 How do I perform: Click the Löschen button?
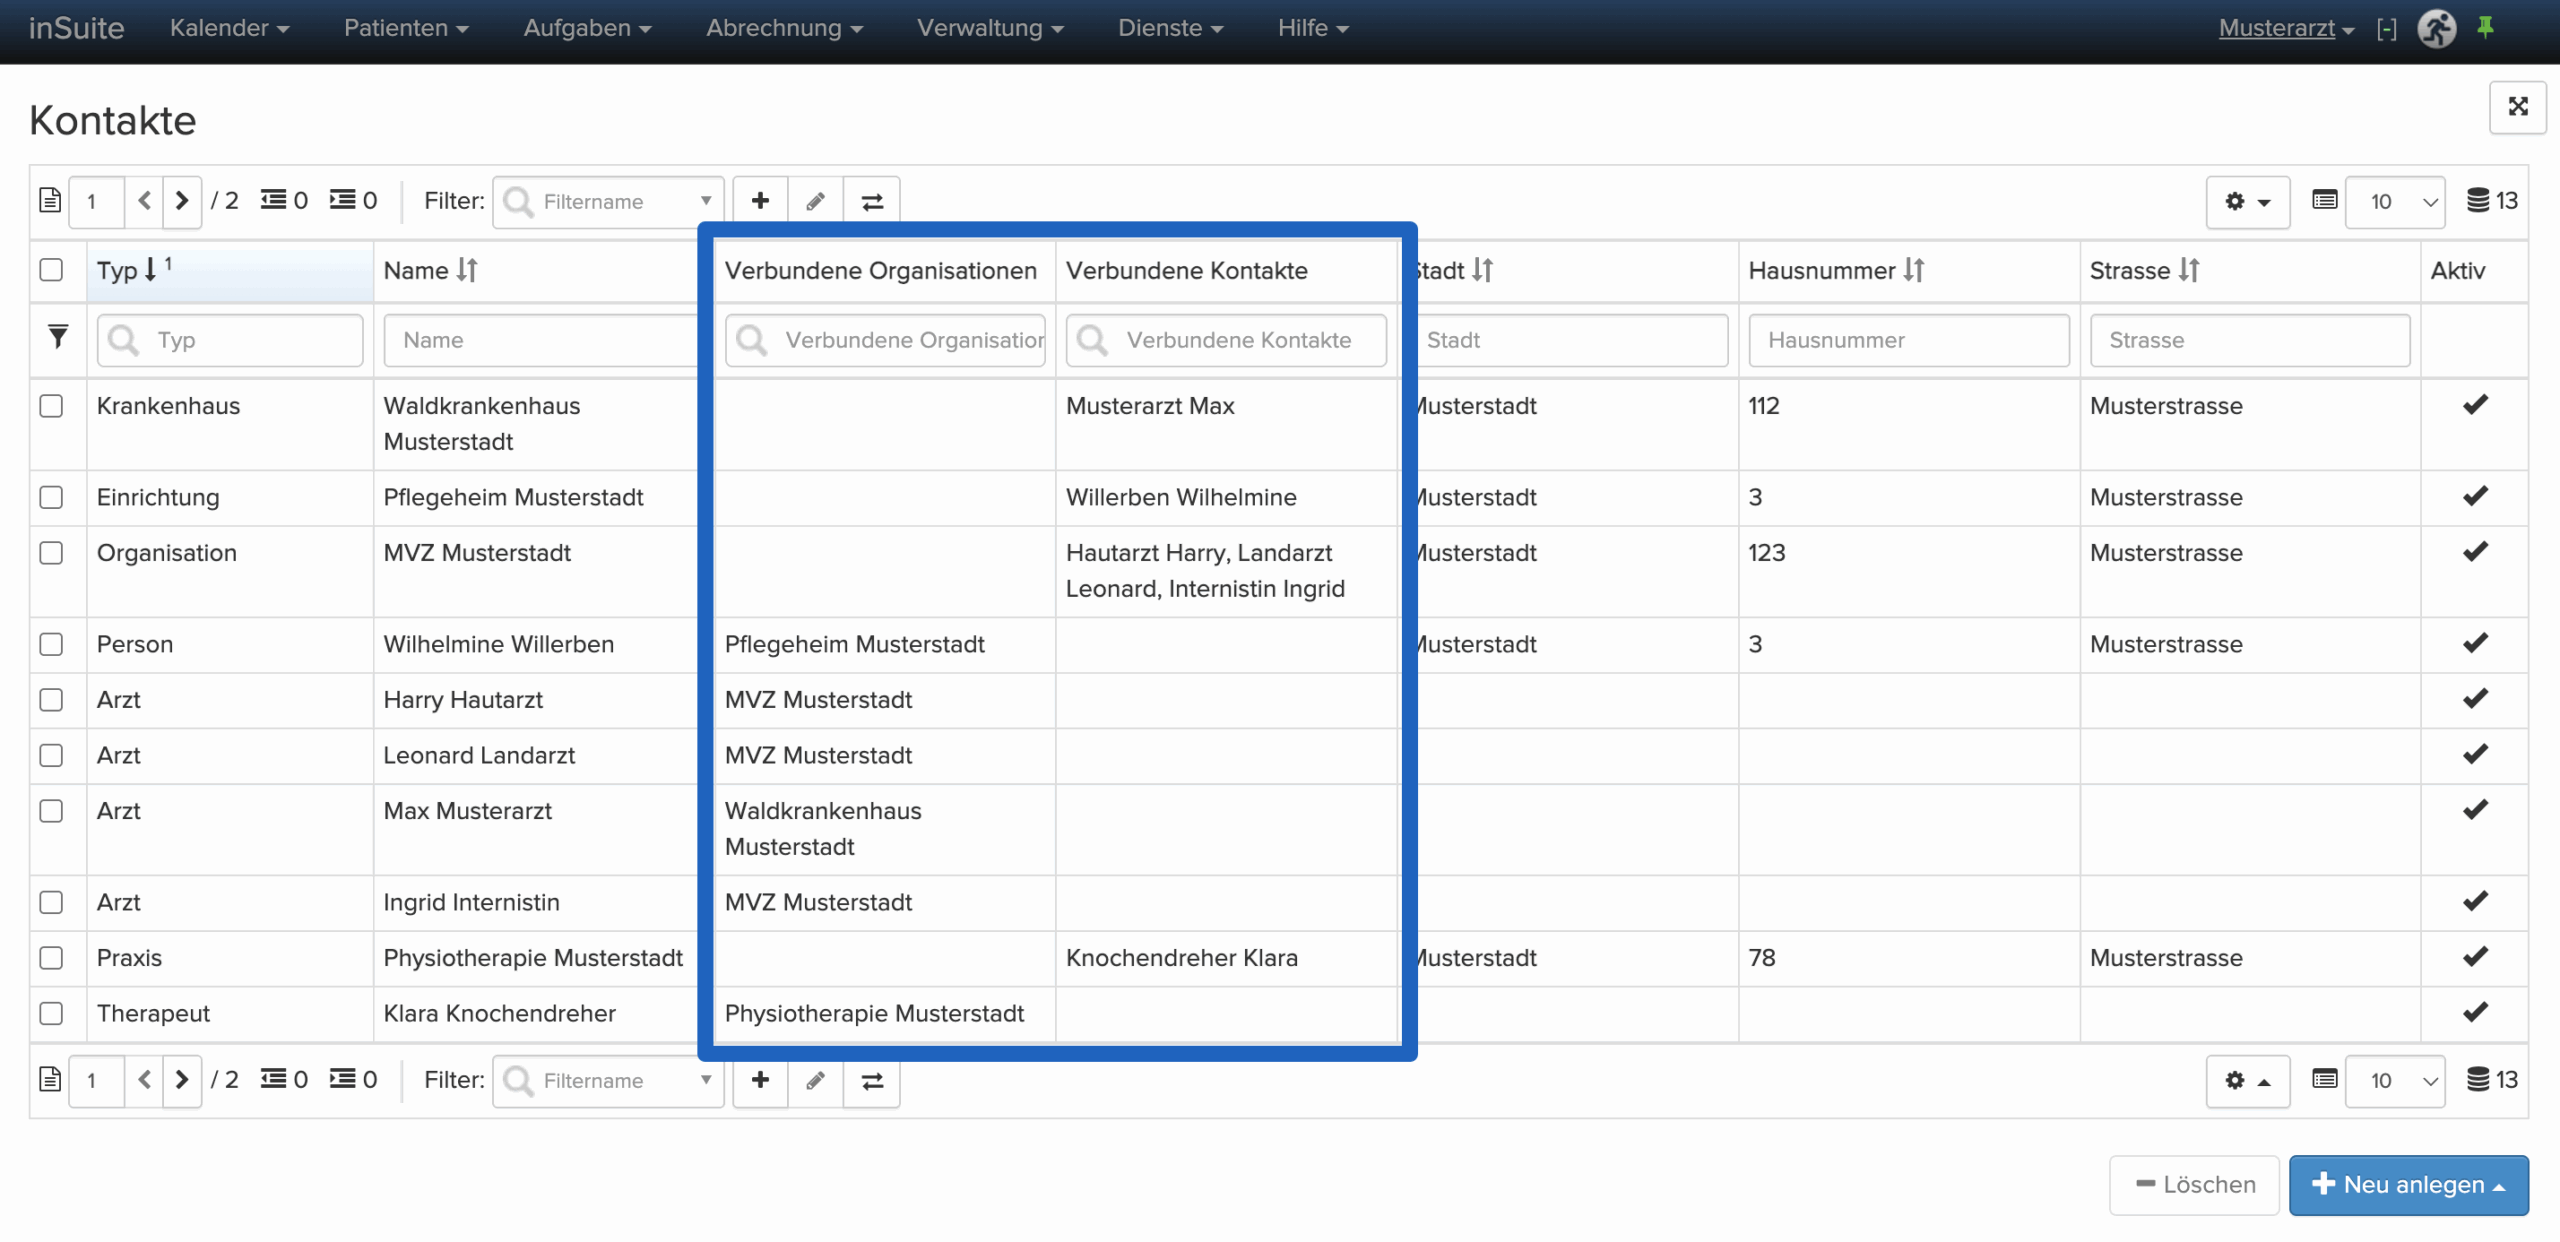[x=2194, y=1185]
